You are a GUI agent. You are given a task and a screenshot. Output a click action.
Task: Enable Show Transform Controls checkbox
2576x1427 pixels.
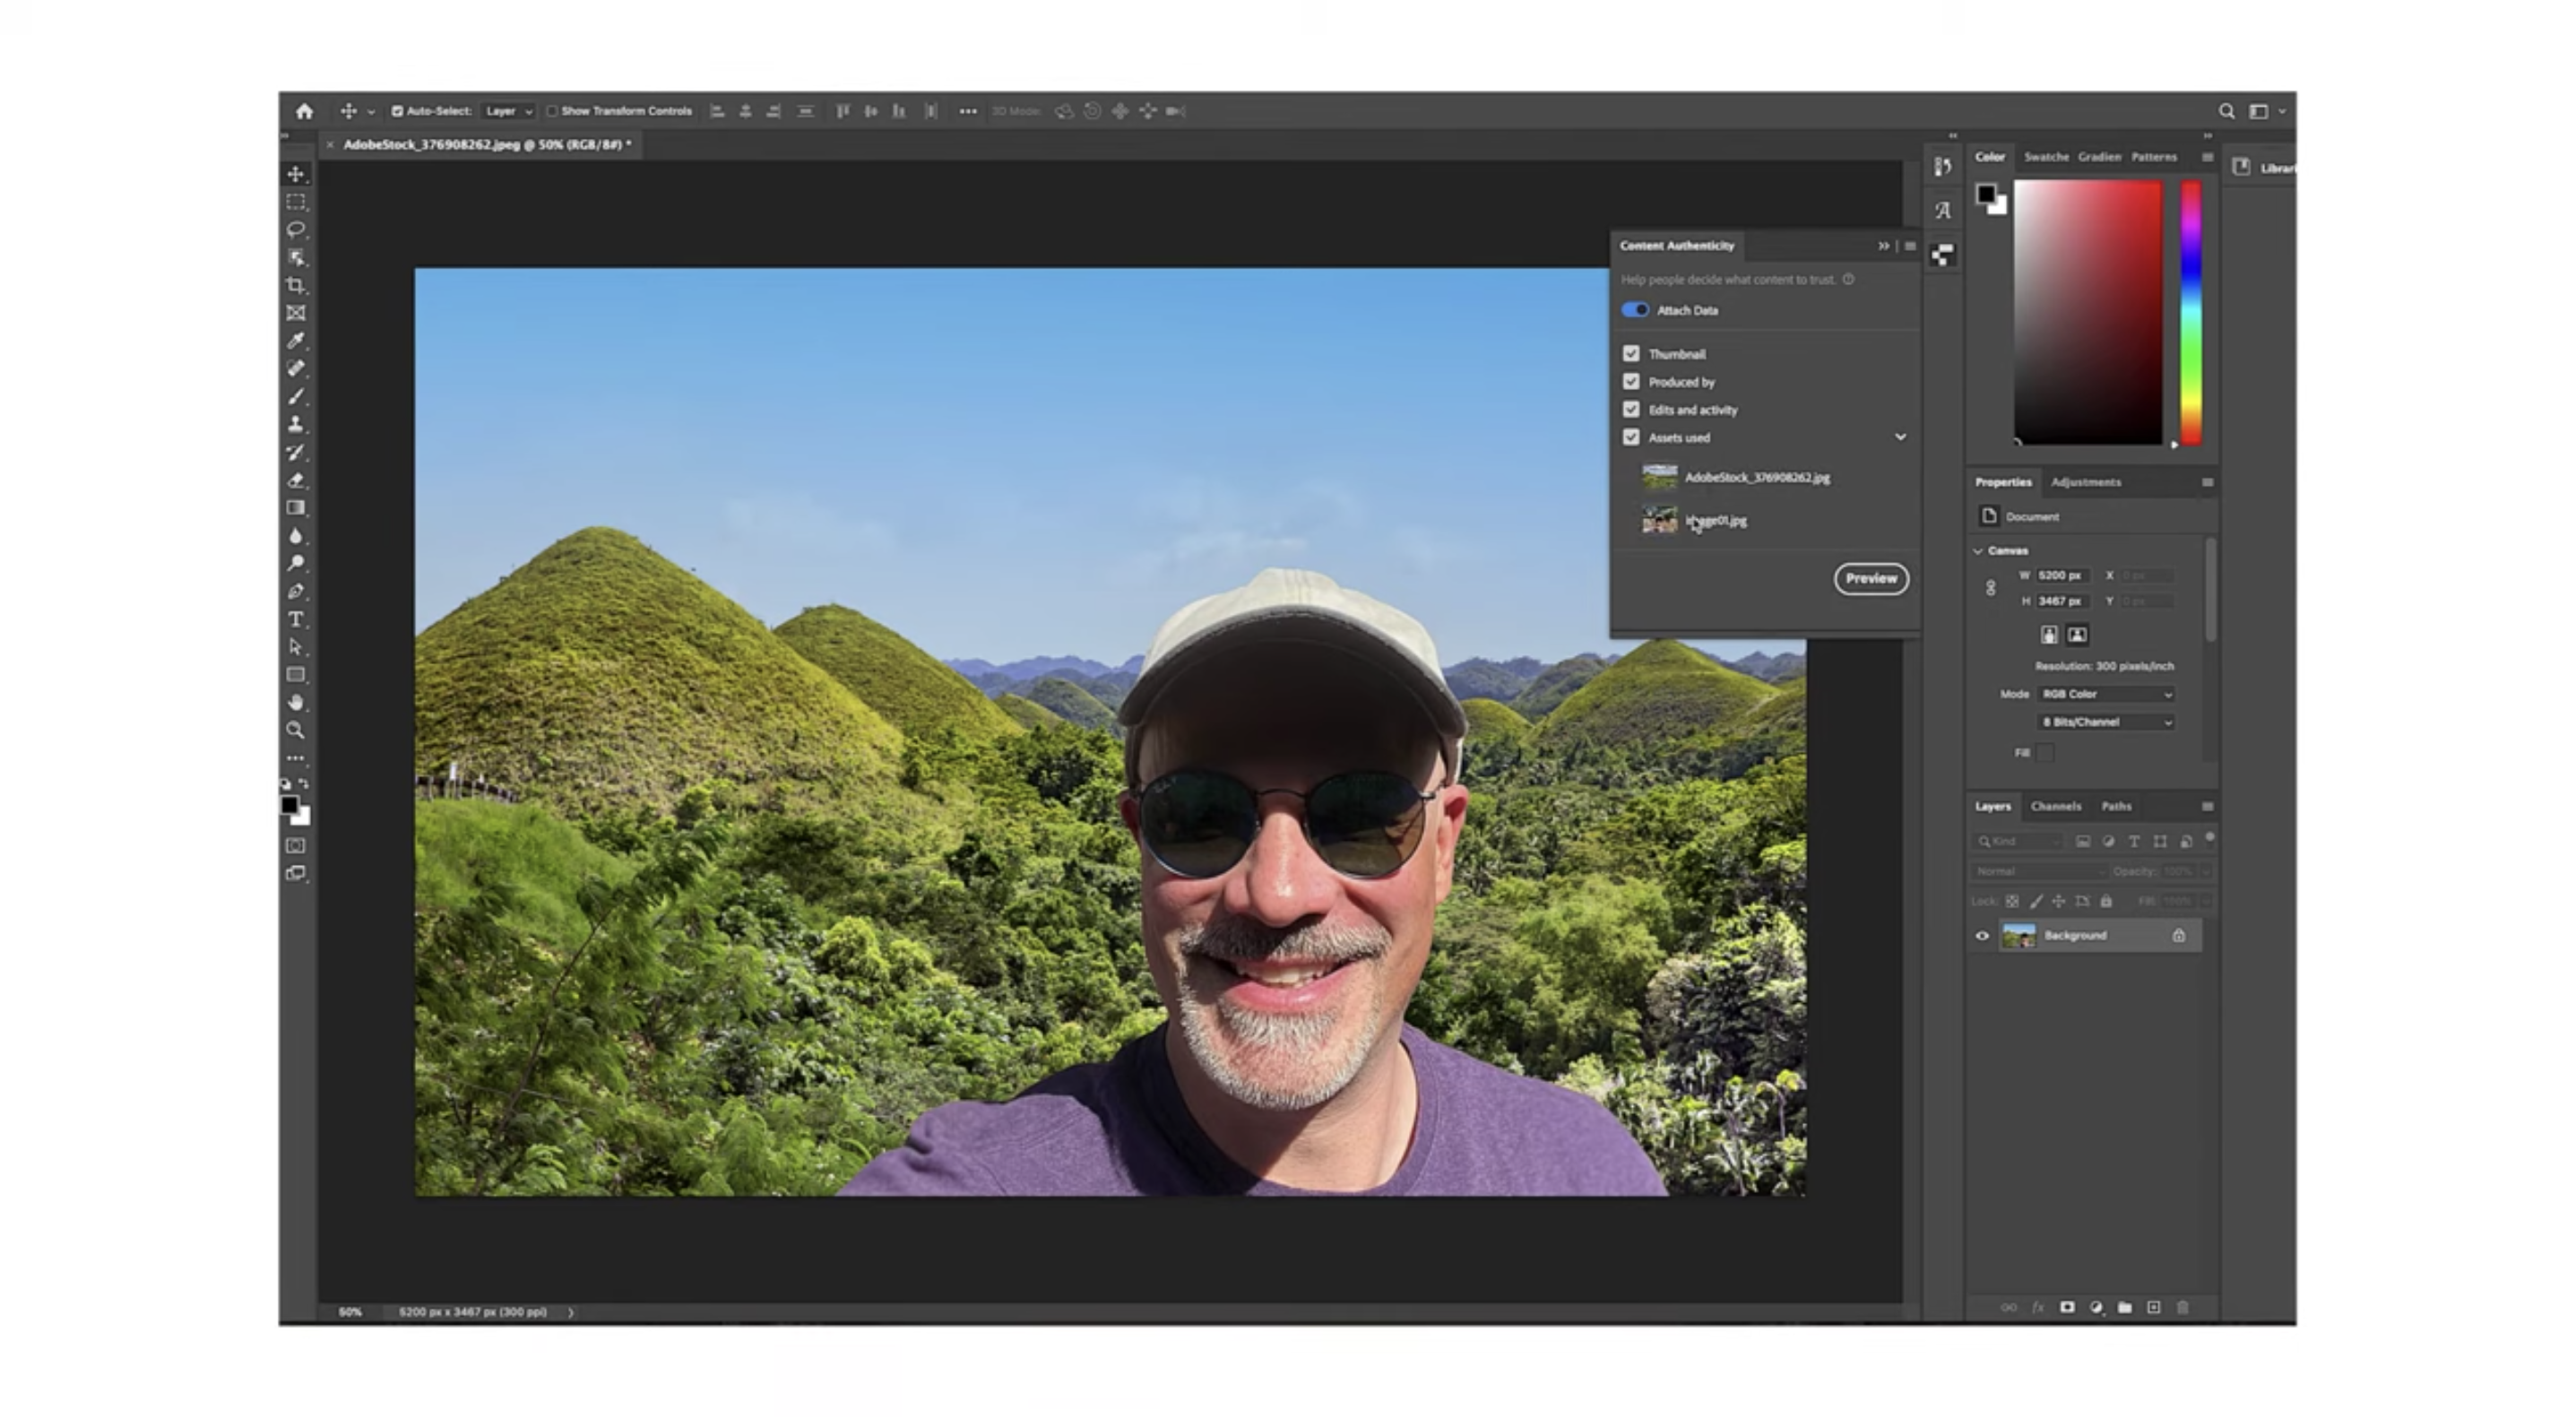click(x=552, y=111)
